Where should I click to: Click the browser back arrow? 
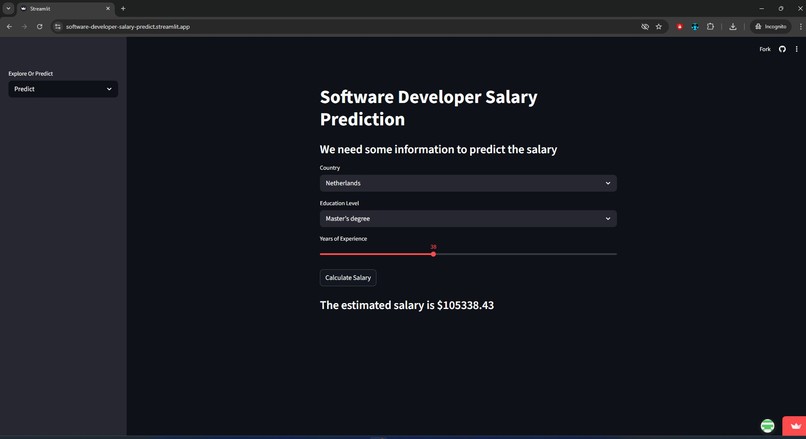9,27
